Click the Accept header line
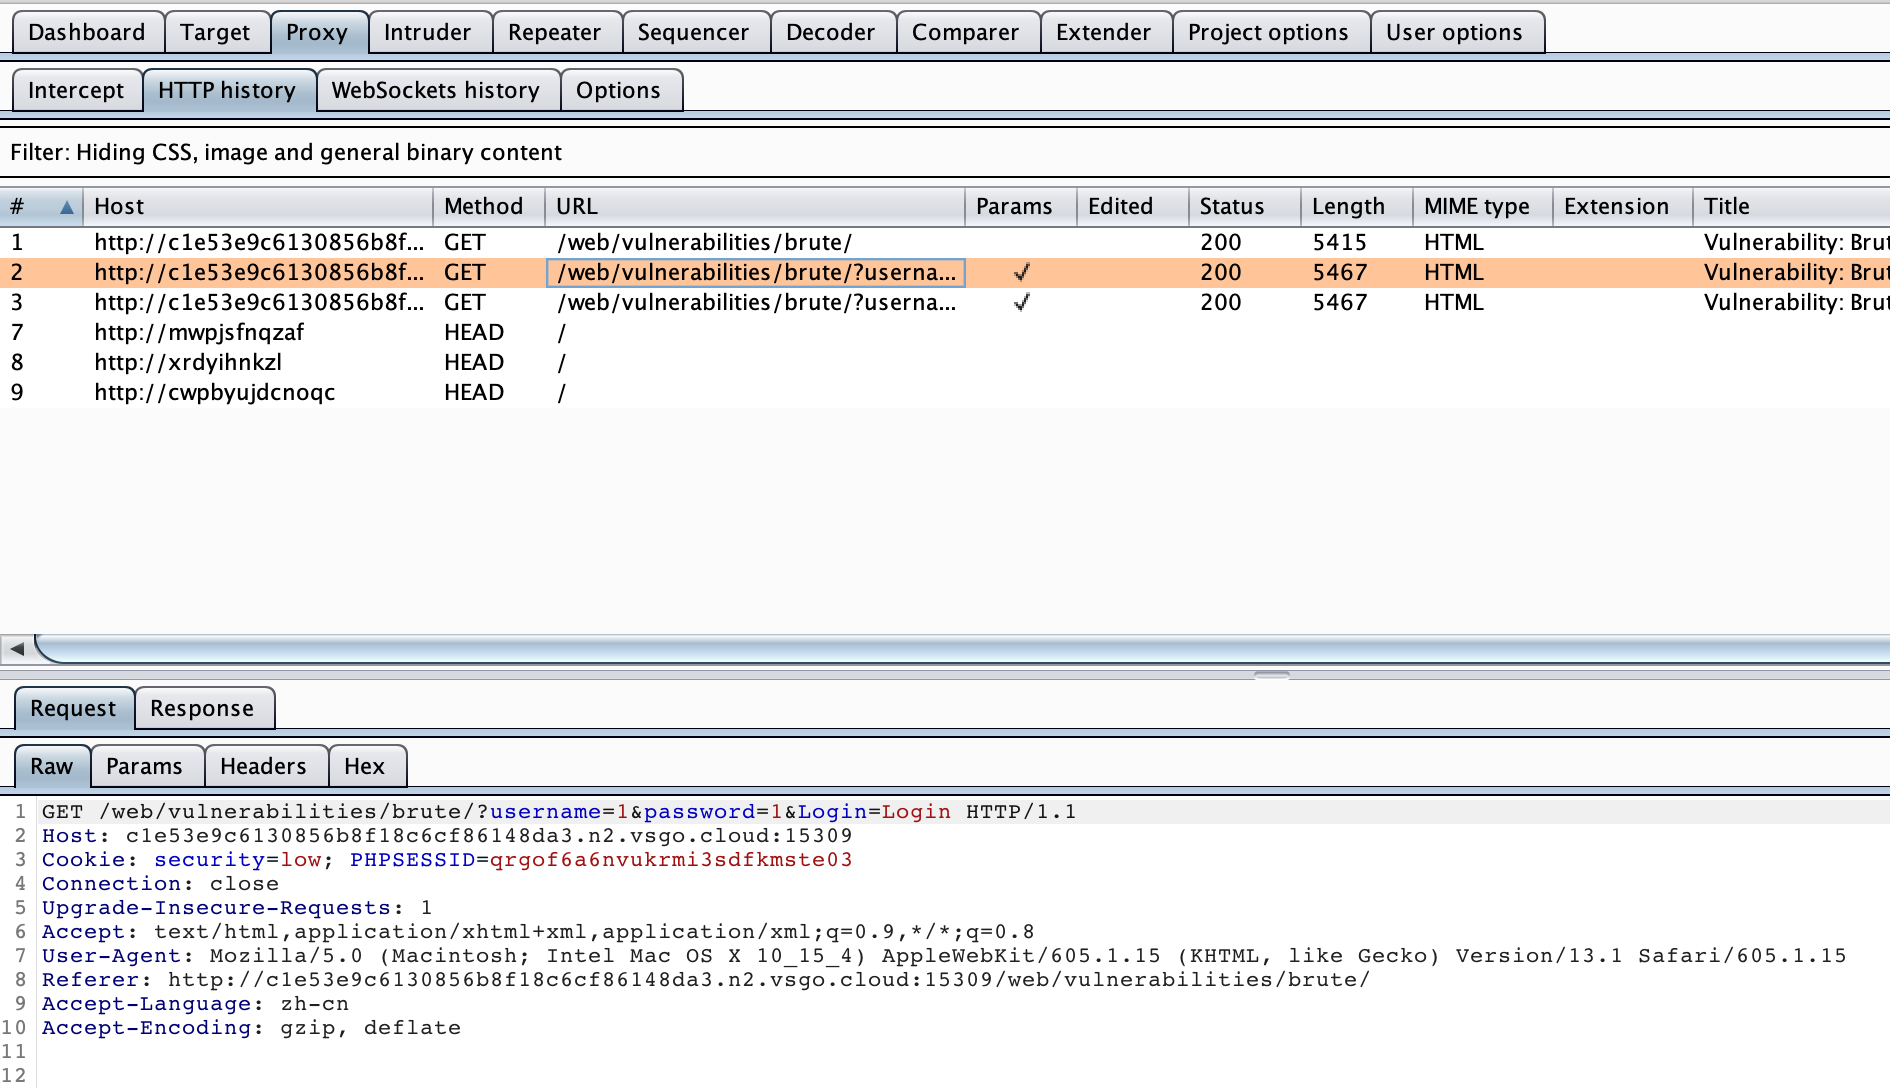1890x1088 pixels. tap(538, 932)
